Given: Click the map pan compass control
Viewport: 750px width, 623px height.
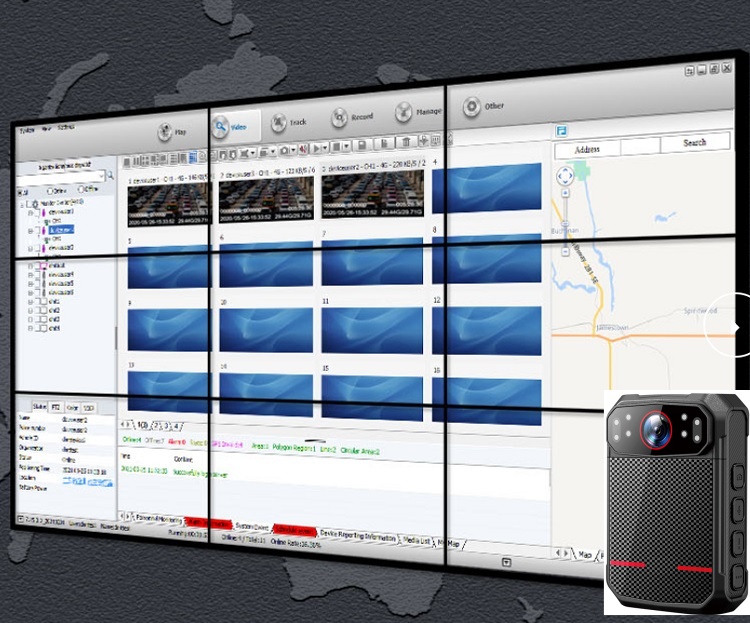Looking at the screenshot, I should [x=564, y=175].
